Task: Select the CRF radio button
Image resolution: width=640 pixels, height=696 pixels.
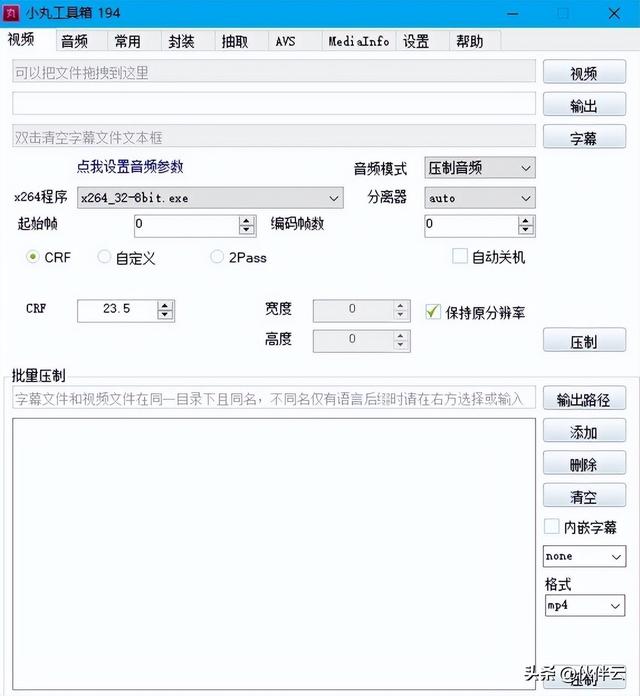Action: click(x=32, y=257)
